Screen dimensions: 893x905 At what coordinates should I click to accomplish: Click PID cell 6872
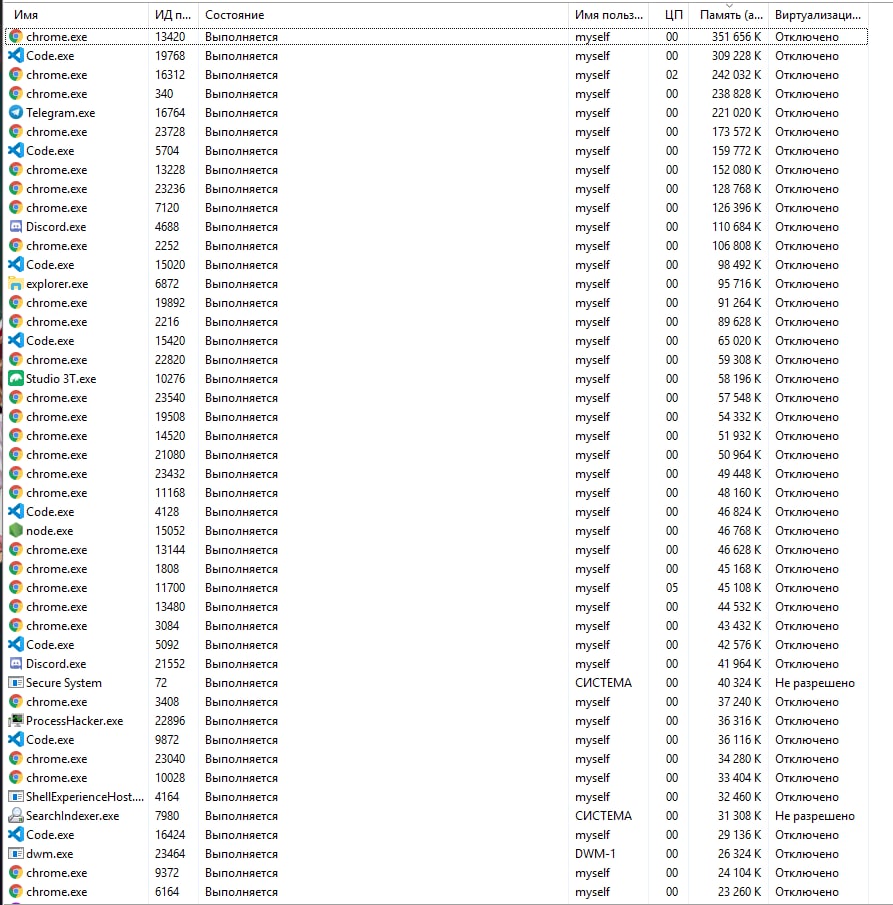(x=167, y=284)
